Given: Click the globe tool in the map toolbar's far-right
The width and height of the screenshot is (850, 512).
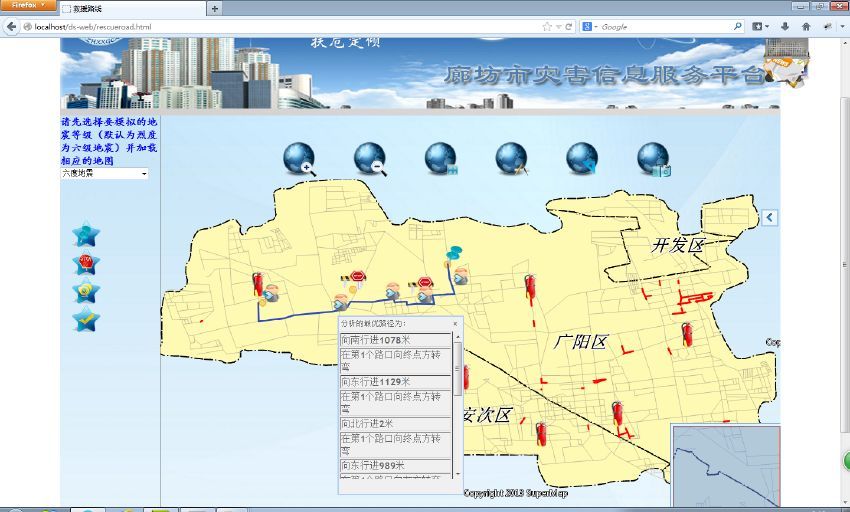Looking at the screenshot, I should pos(653,159).
